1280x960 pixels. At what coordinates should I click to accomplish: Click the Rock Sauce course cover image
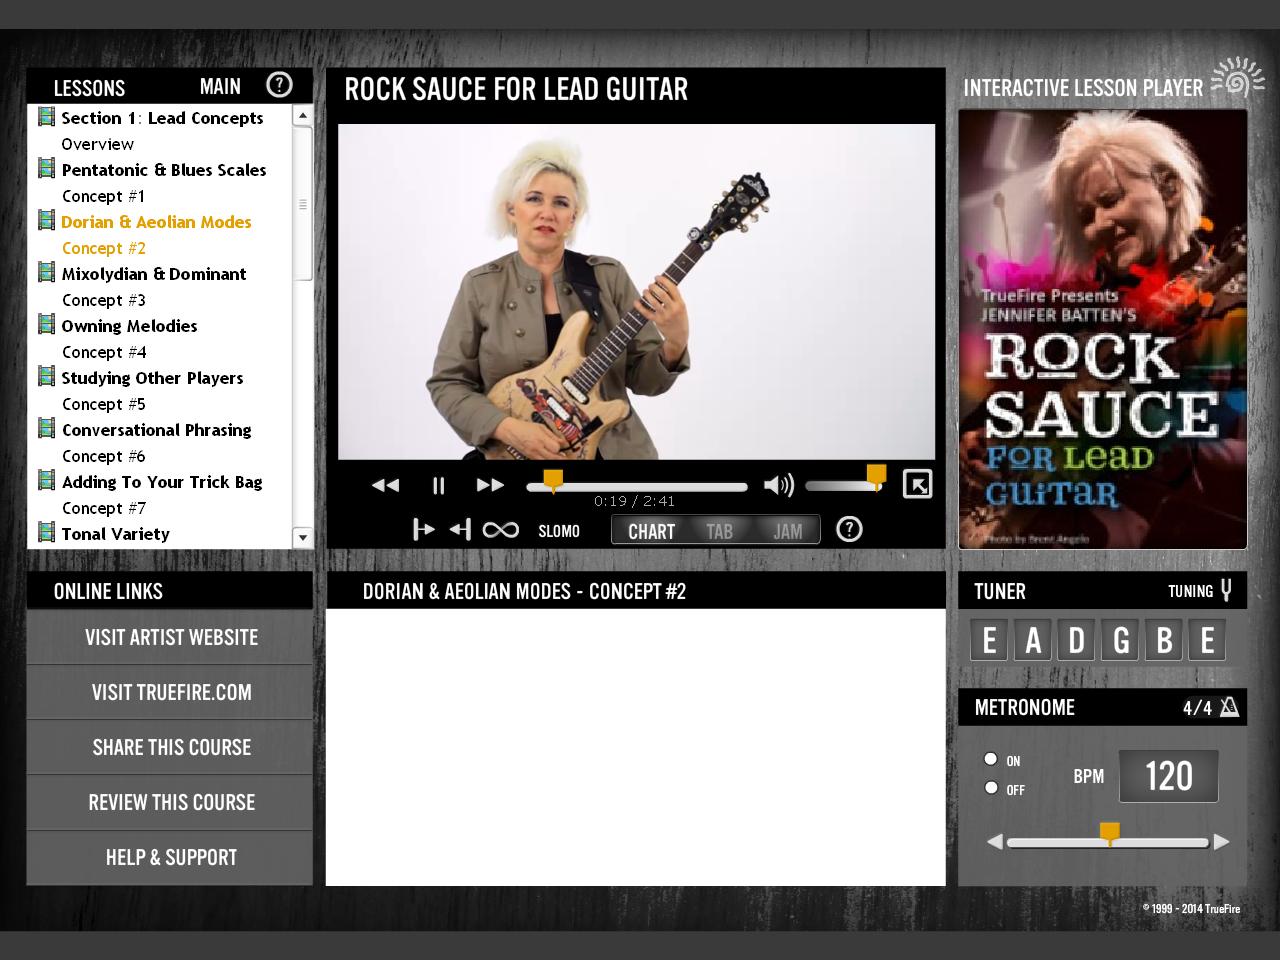pyautogui.click(x=1103, y=329)
